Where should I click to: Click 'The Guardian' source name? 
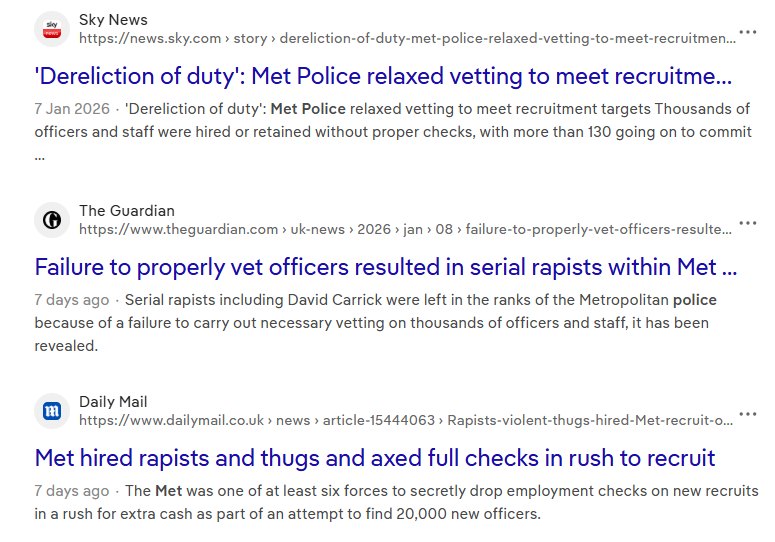[x=127, y=211]
